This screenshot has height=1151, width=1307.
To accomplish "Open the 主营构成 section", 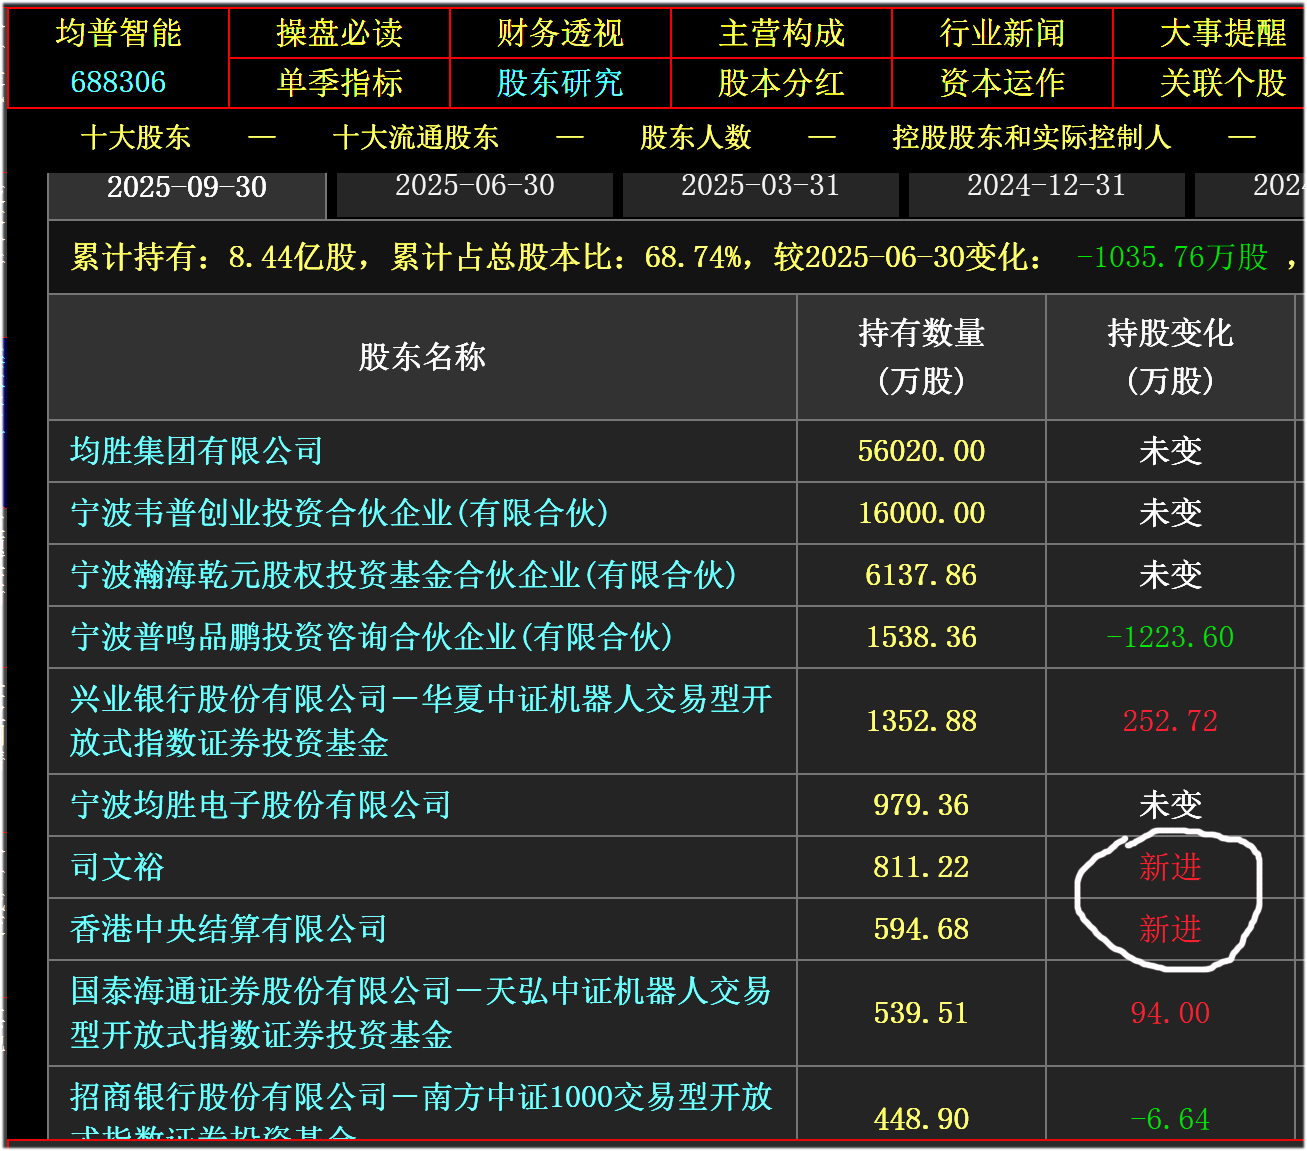I will 782,34.
